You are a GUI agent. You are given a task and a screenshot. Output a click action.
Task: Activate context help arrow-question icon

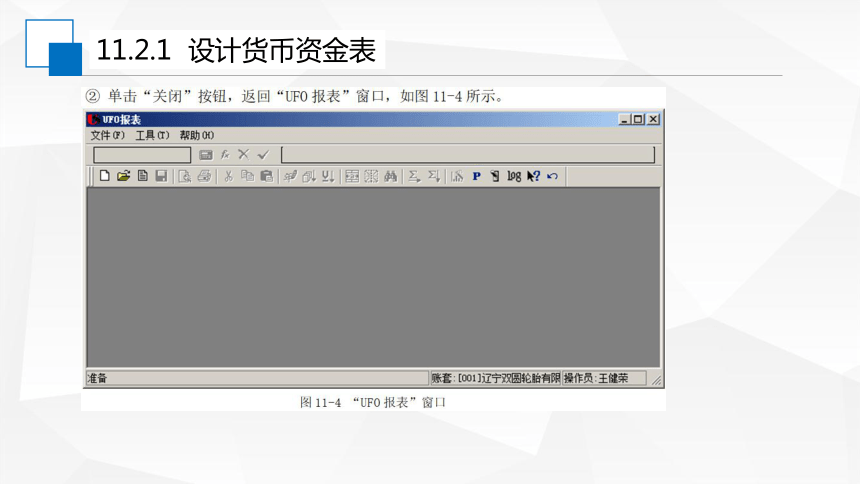[x=533, y=176]
